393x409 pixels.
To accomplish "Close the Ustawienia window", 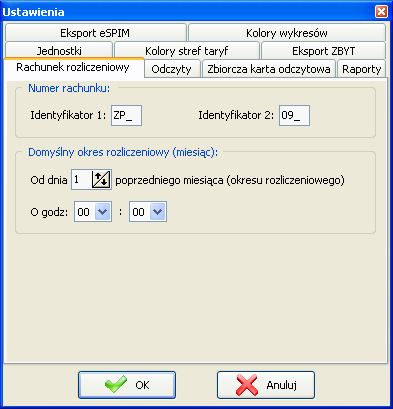I will point(381,12).
